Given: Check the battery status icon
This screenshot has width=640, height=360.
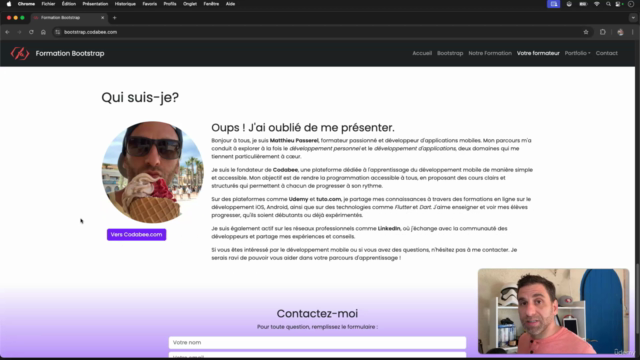Looking at the screenshot, I should point(583,4).
